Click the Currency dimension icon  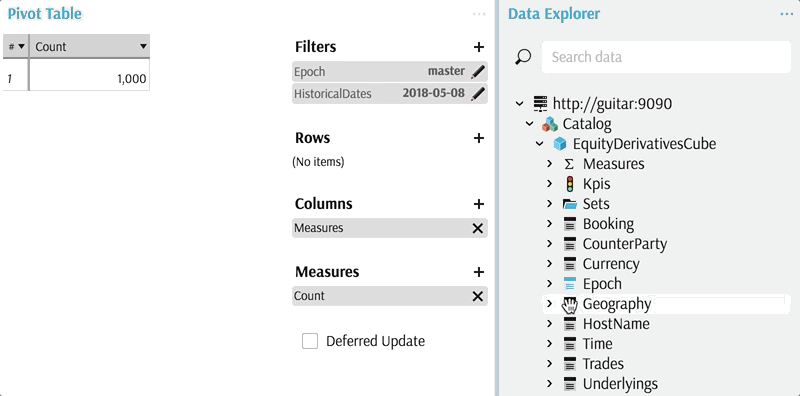coord(570,264)
